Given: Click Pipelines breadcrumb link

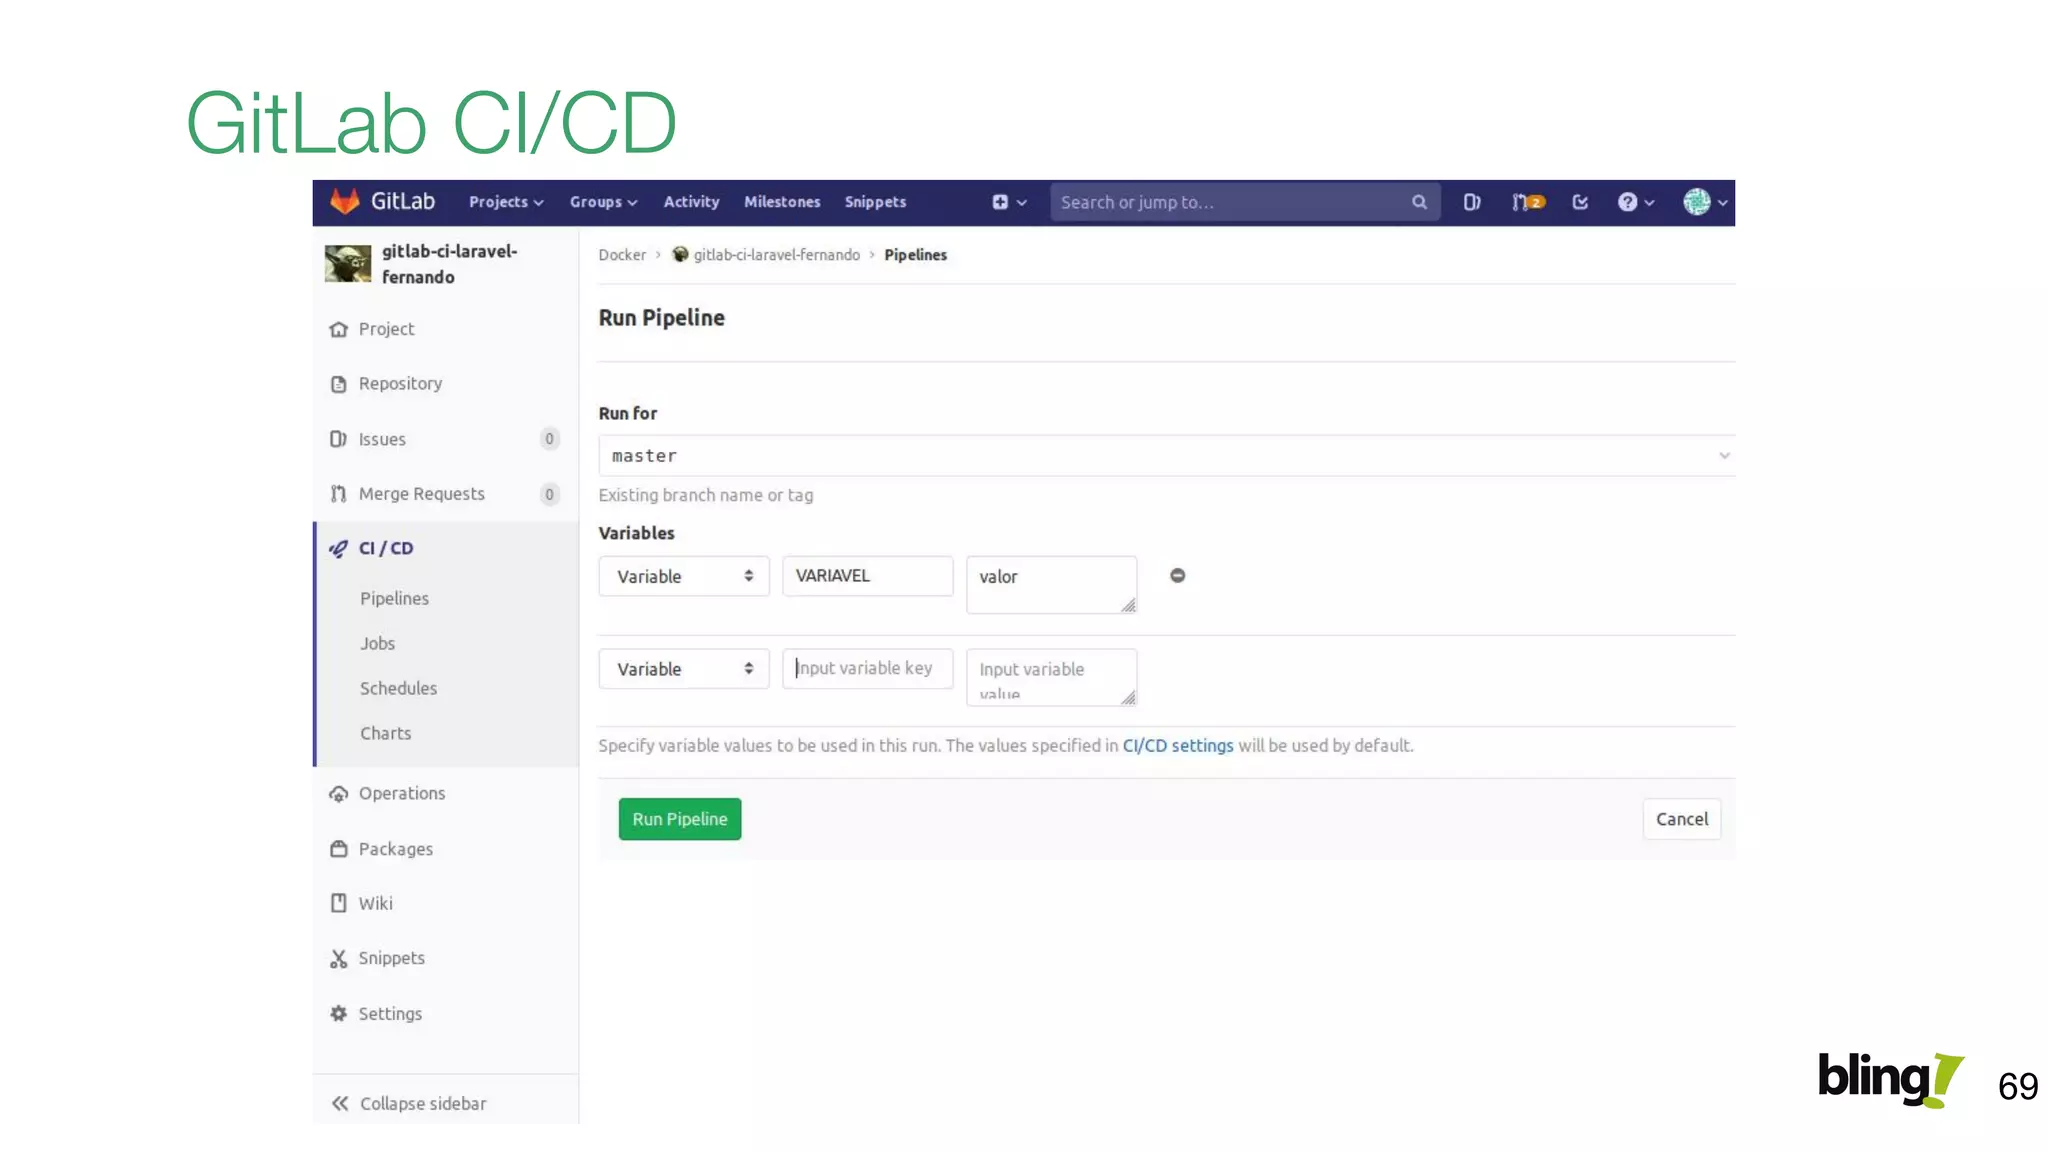Looking at the screenshot, I should tap(915, 255).
